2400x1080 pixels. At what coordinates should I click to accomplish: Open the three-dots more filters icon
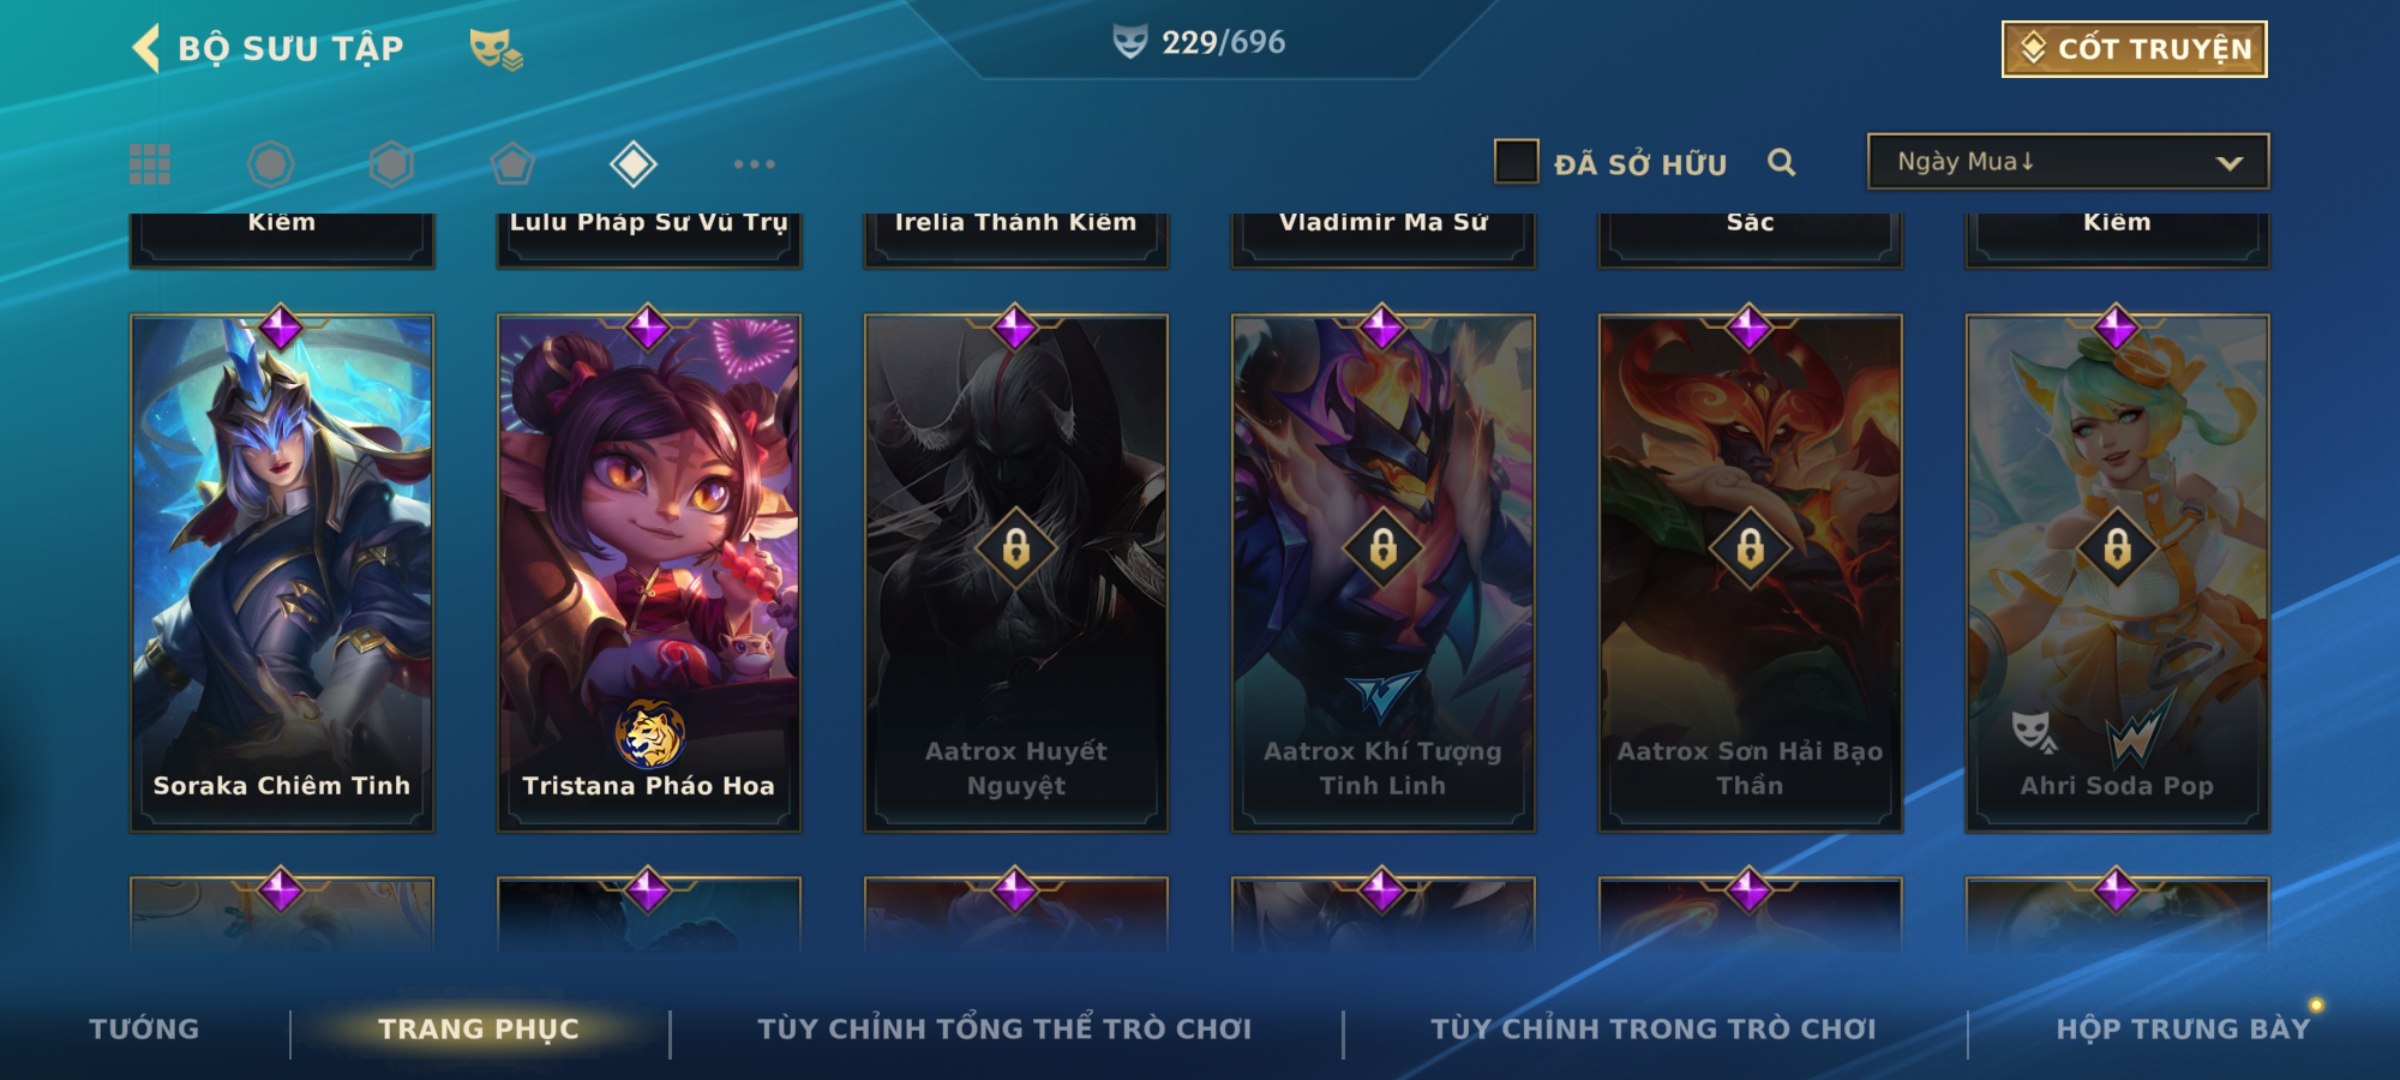tap(754, 164)
